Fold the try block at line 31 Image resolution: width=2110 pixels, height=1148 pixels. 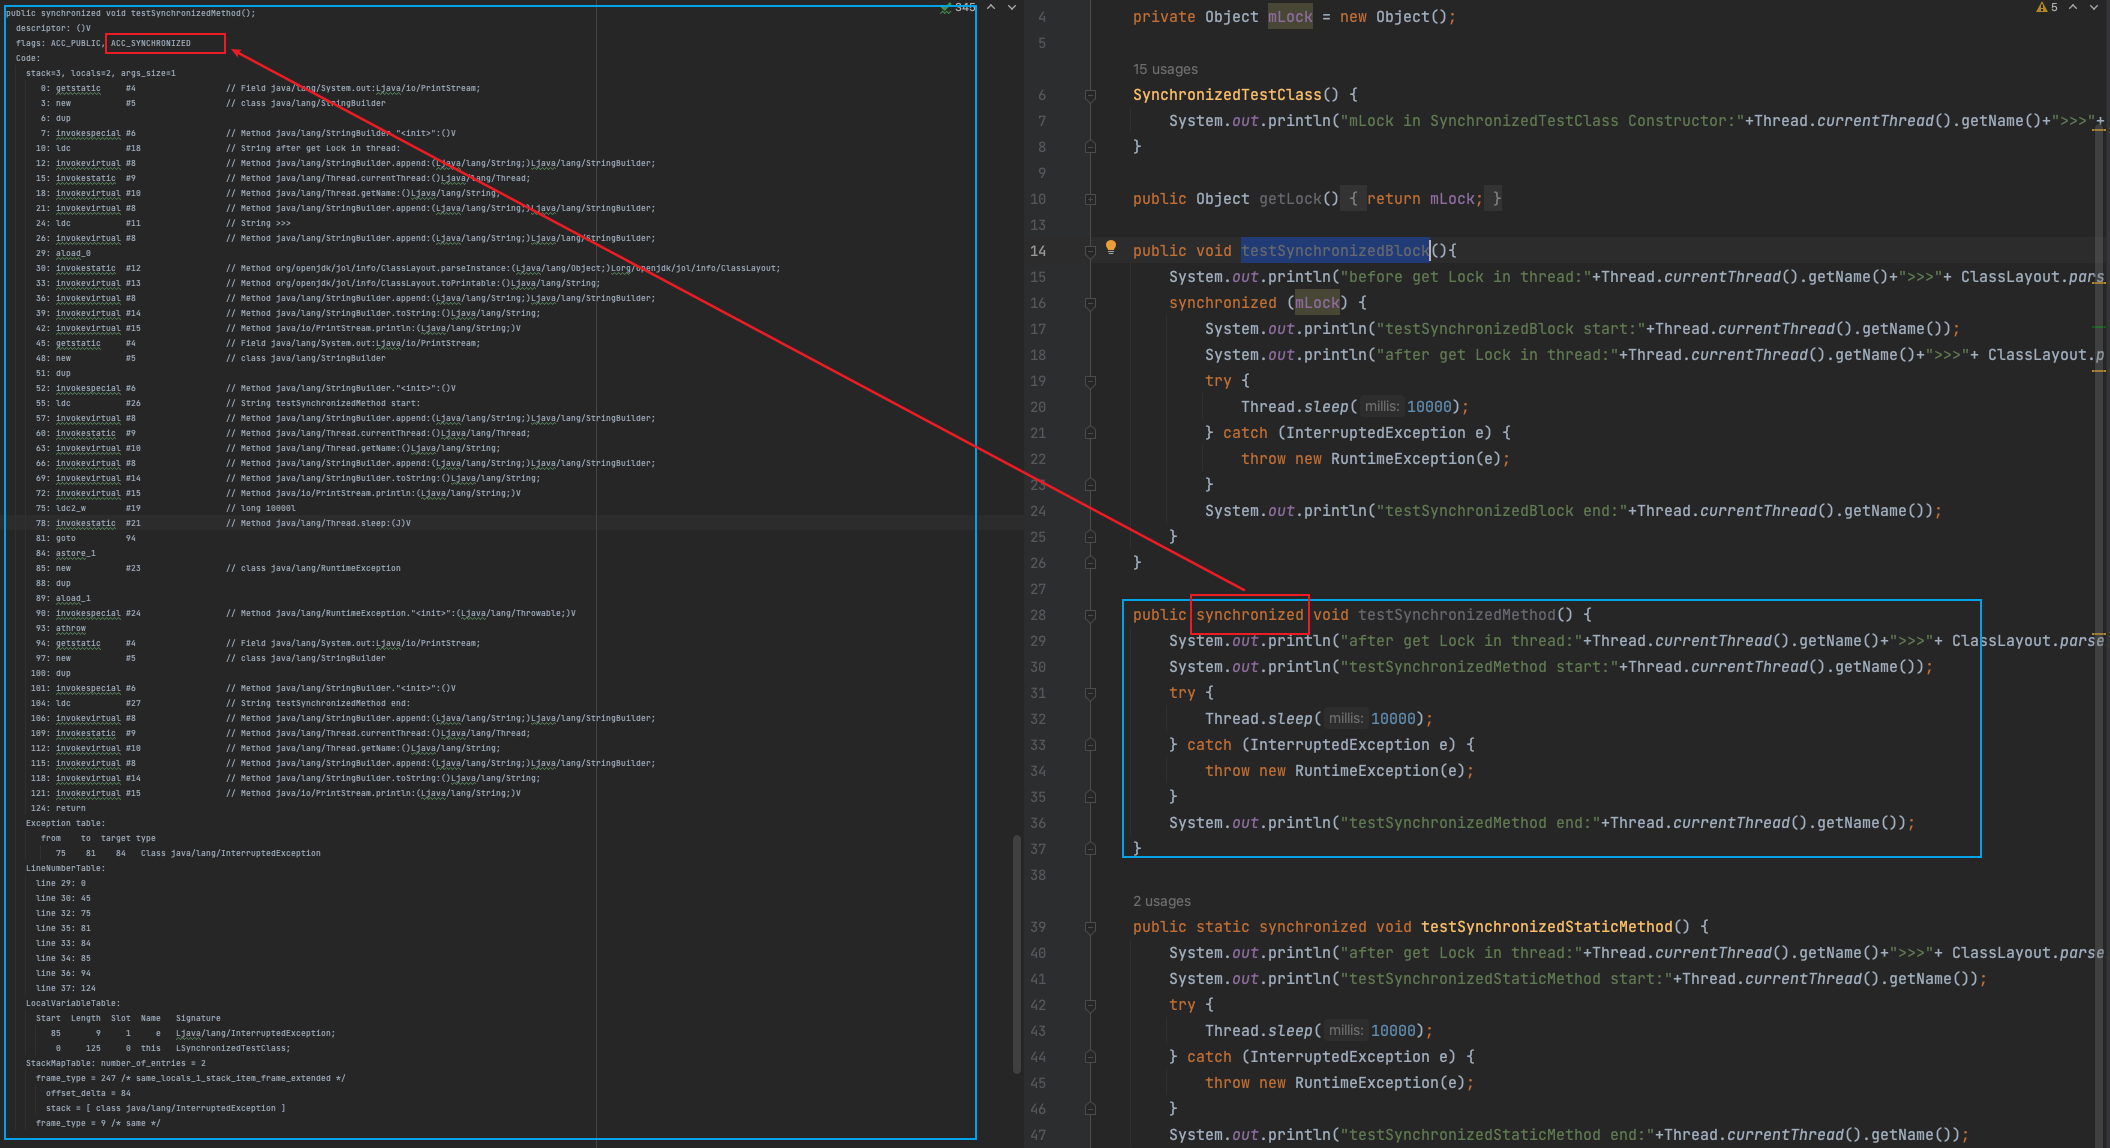(1090, 694)
